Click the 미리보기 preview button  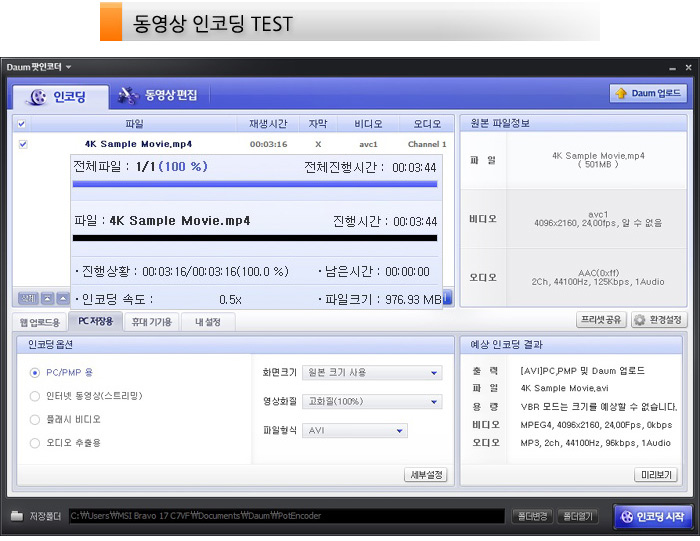coord(656,475)
